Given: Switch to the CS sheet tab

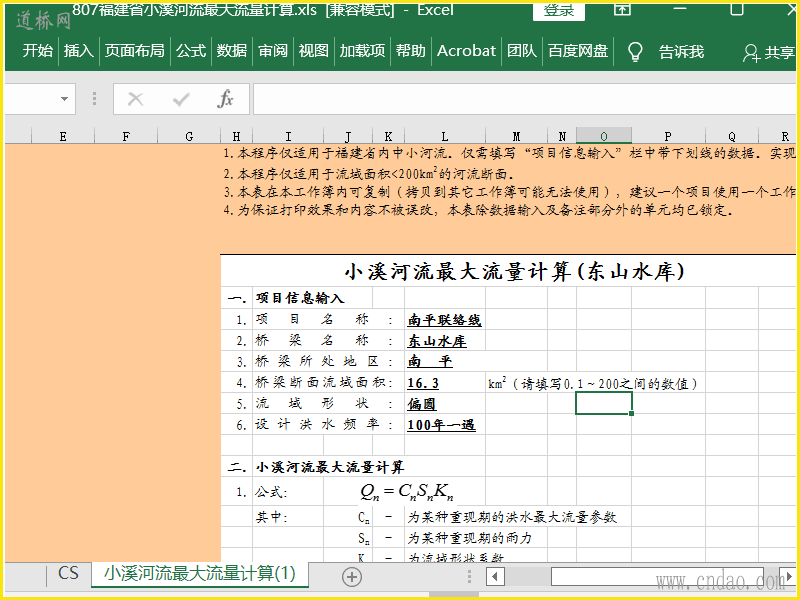Looking at the screenshot, I should (x=68, y=573).
